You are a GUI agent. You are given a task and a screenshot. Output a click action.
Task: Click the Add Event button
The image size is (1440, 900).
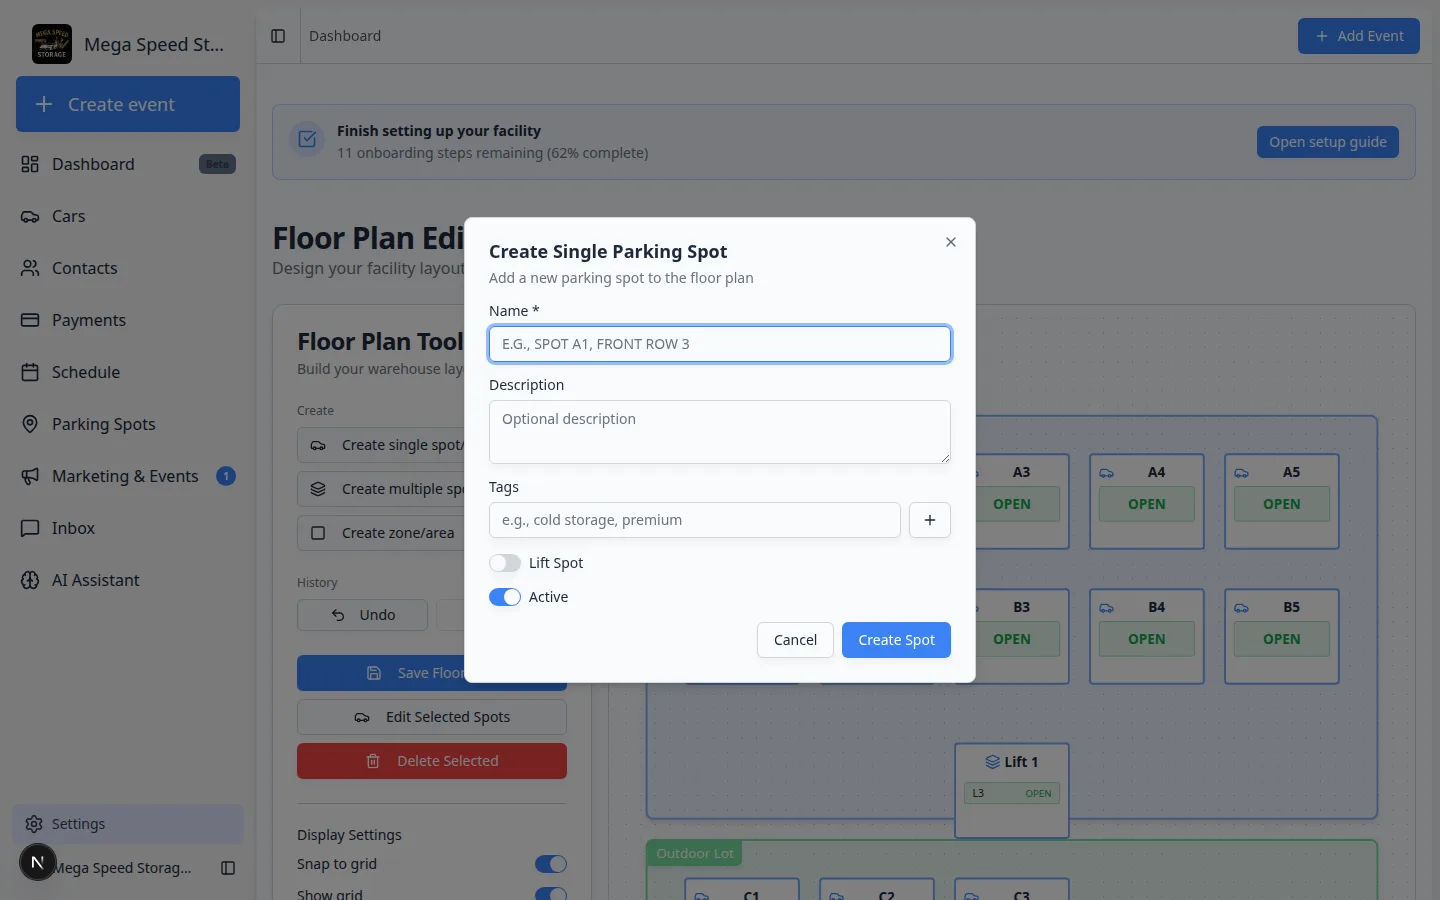pos(1359,36)
